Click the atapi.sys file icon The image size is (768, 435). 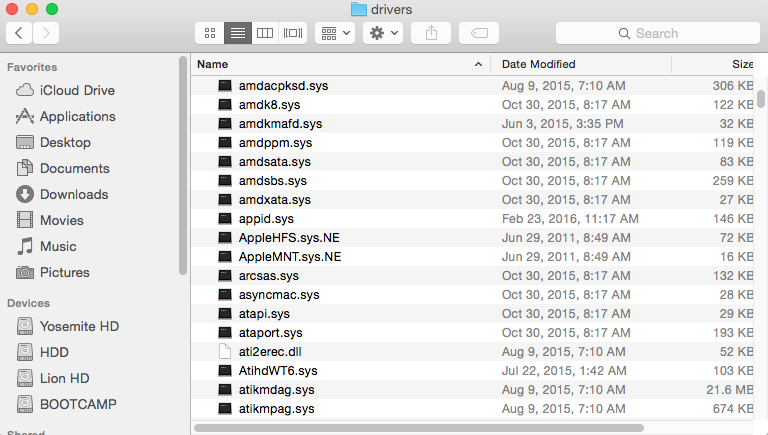(x=225, y=314)
